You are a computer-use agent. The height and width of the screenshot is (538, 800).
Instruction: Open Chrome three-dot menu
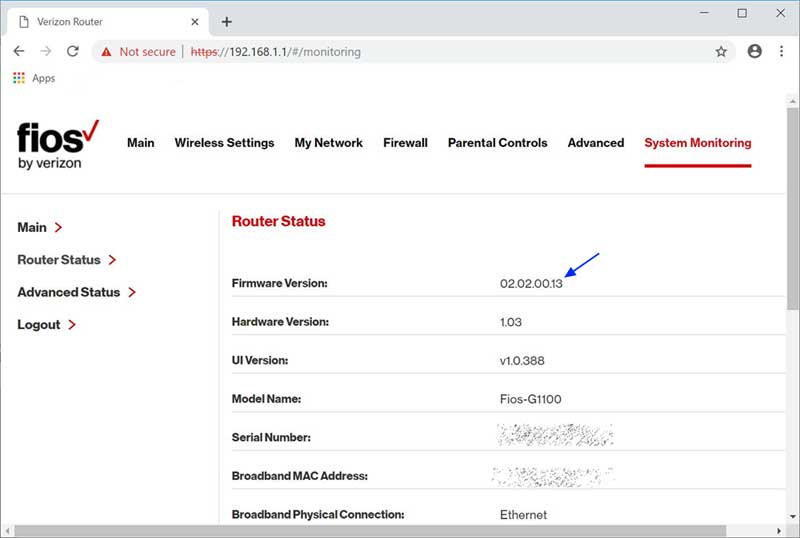click(781, 51)
